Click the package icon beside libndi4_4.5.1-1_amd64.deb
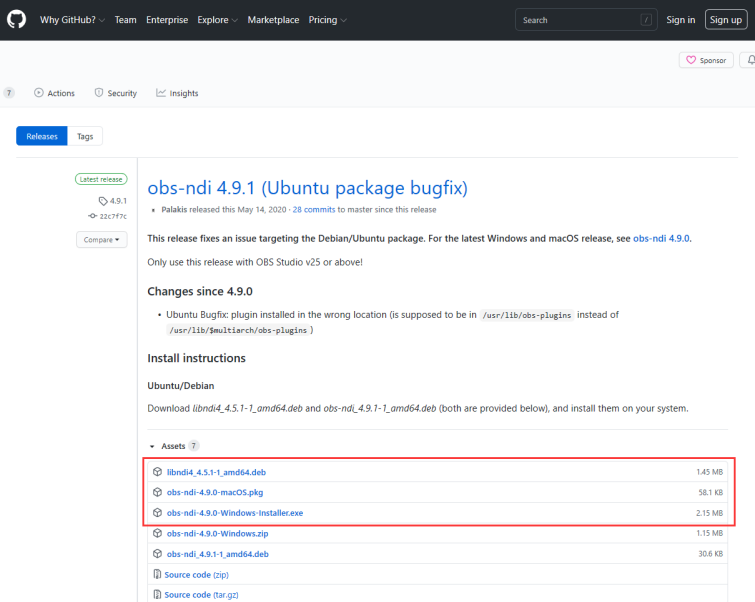The height and width of the screenshot is (602, 755). [x=157, y=472]
